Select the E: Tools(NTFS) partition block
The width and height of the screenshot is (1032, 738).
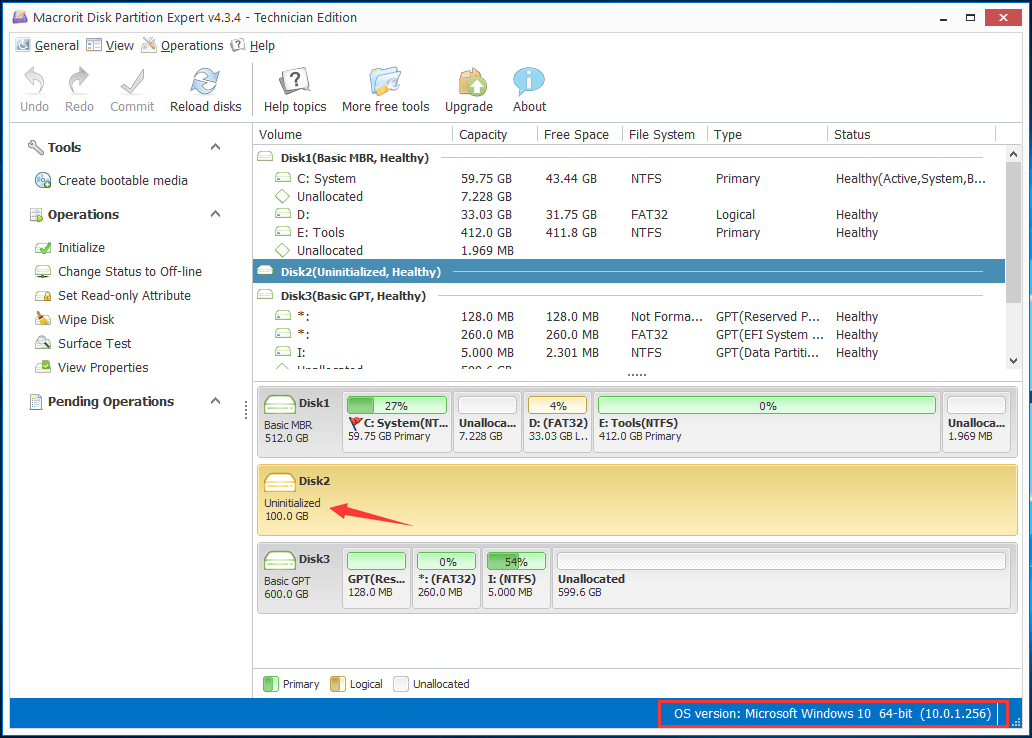click(x=767, y=422)
